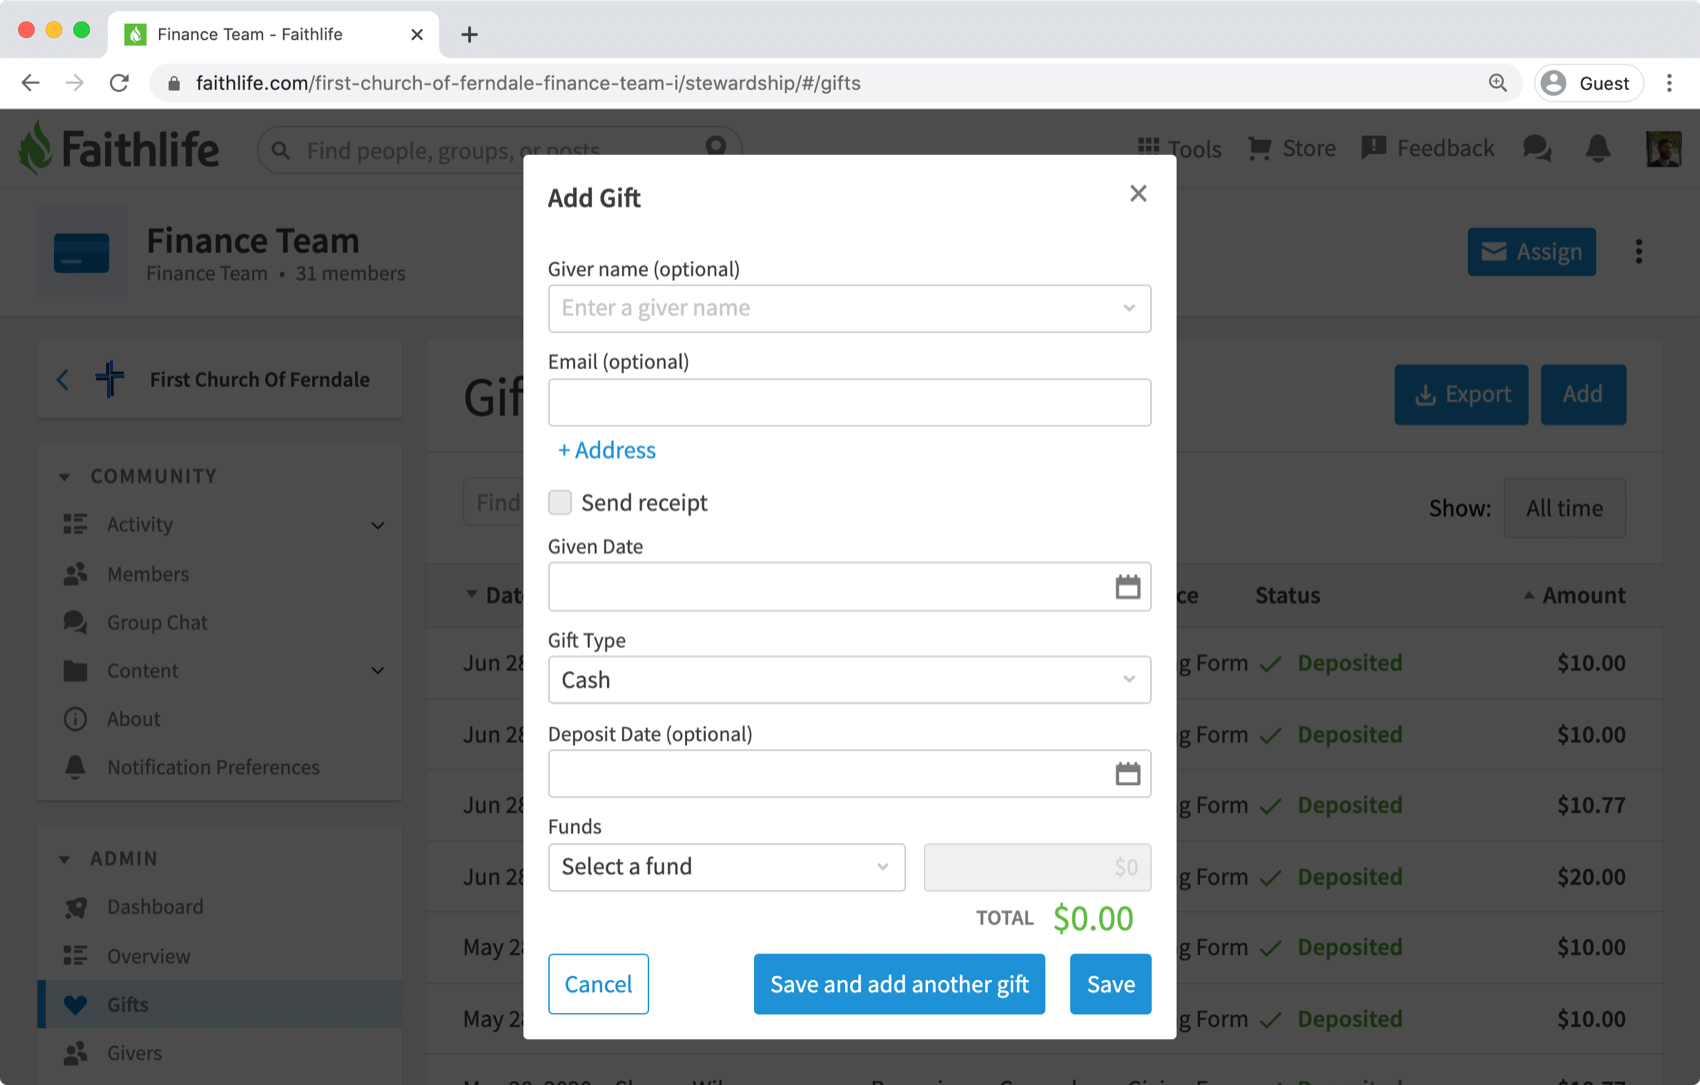Open the Deposit Date calendar picker
Viewport: 1700px width, 1085px height.
tap(1128, 774)
